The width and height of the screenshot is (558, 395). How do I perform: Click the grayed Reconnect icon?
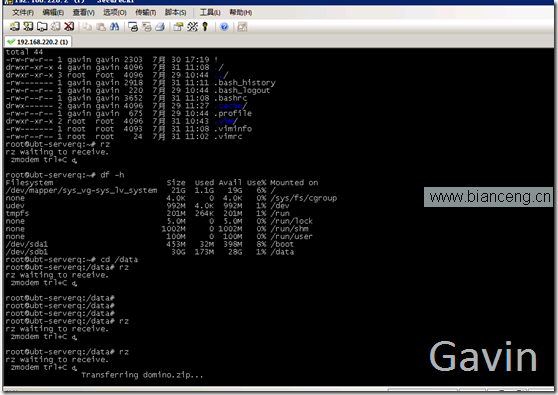(x=56, y=26)
